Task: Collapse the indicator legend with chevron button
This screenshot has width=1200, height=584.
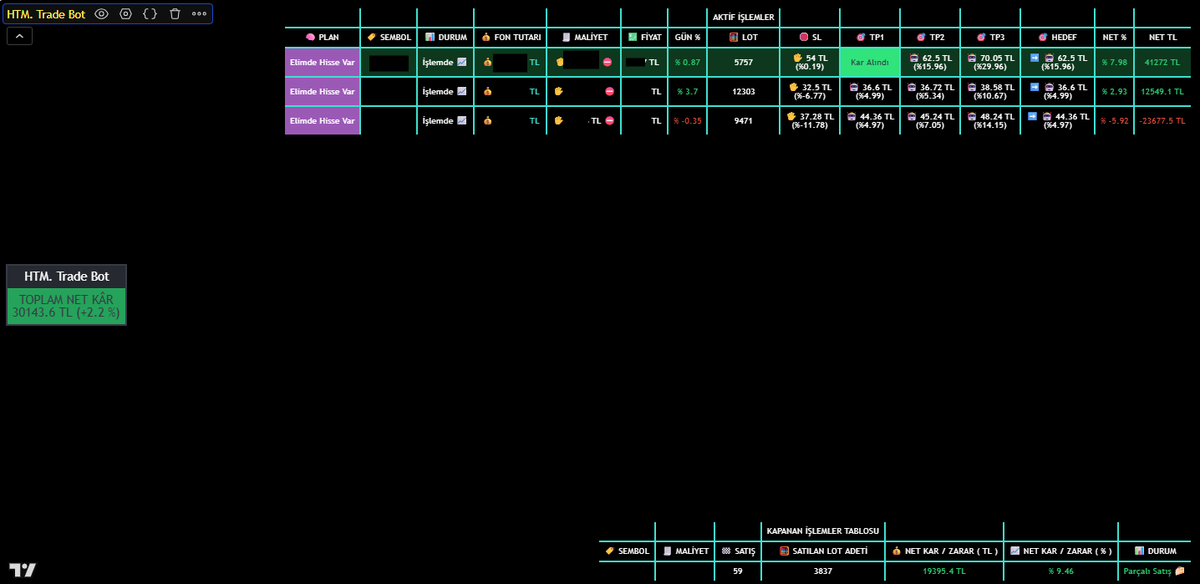Action: 19,36
